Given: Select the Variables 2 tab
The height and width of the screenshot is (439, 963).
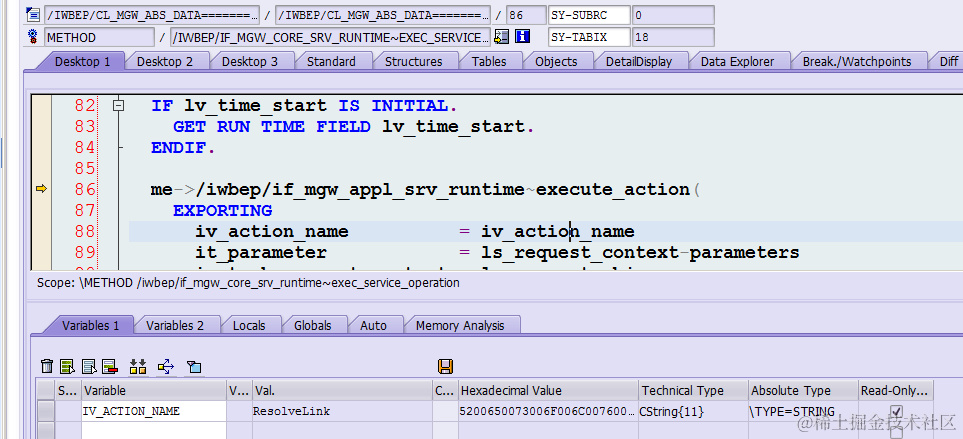Looking at the screenshot, I should (174, 325).
